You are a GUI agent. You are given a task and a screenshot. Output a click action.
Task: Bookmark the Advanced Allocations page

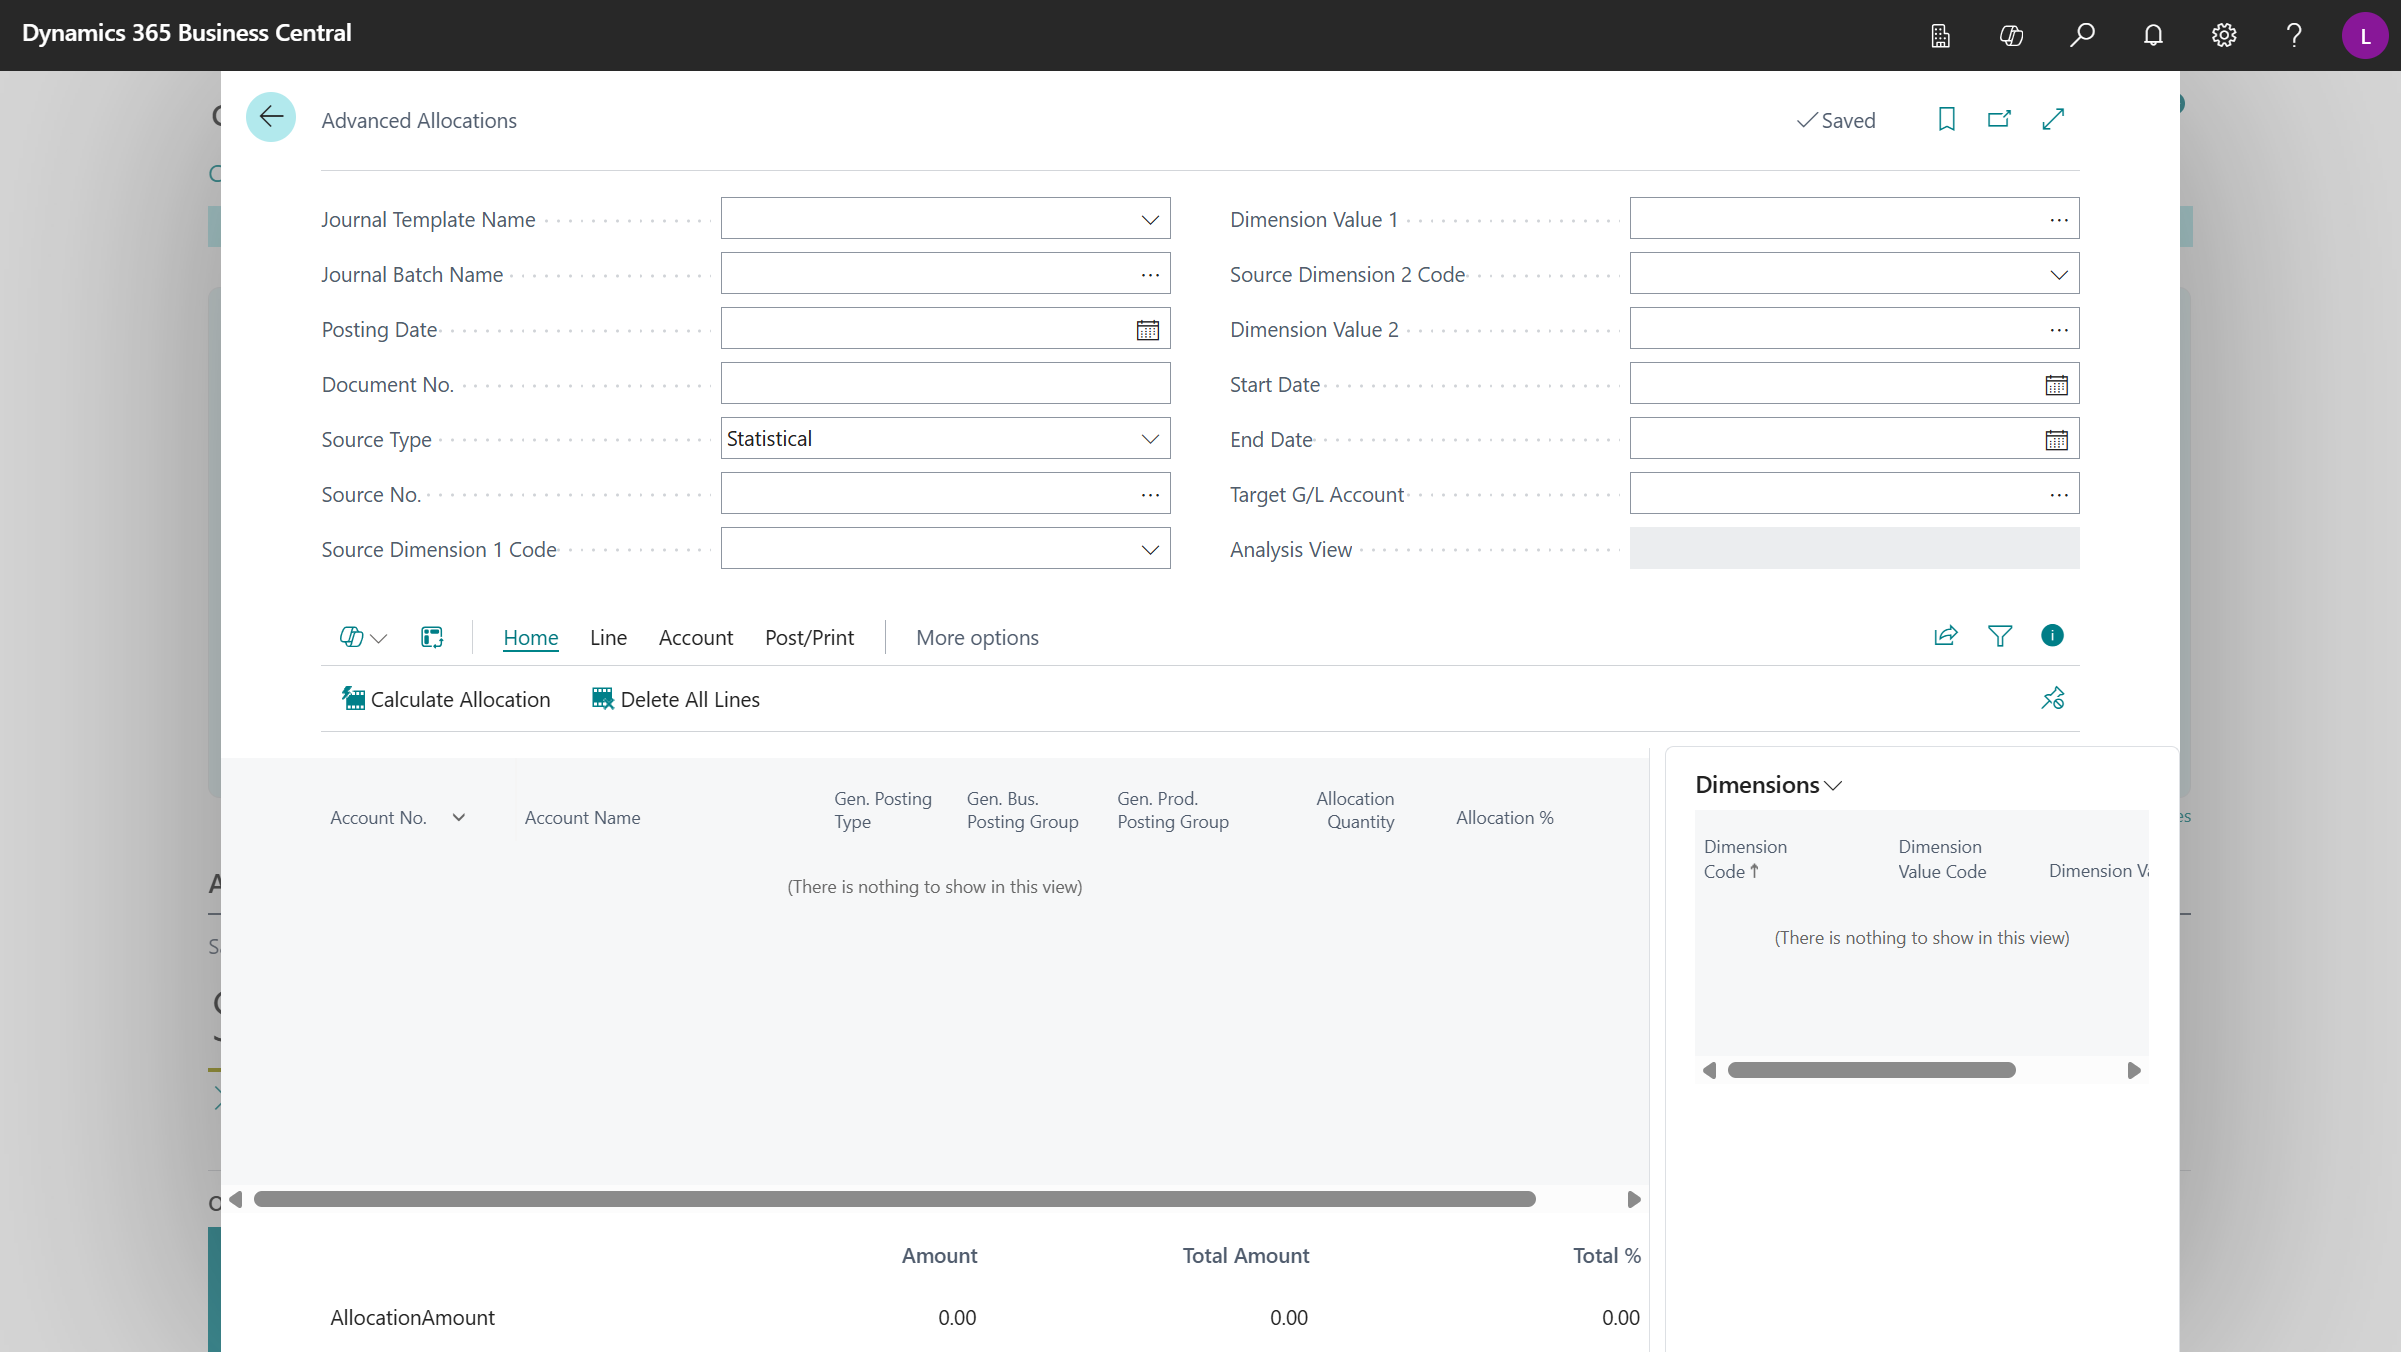pyautogui.click(x=1946, y=119)
